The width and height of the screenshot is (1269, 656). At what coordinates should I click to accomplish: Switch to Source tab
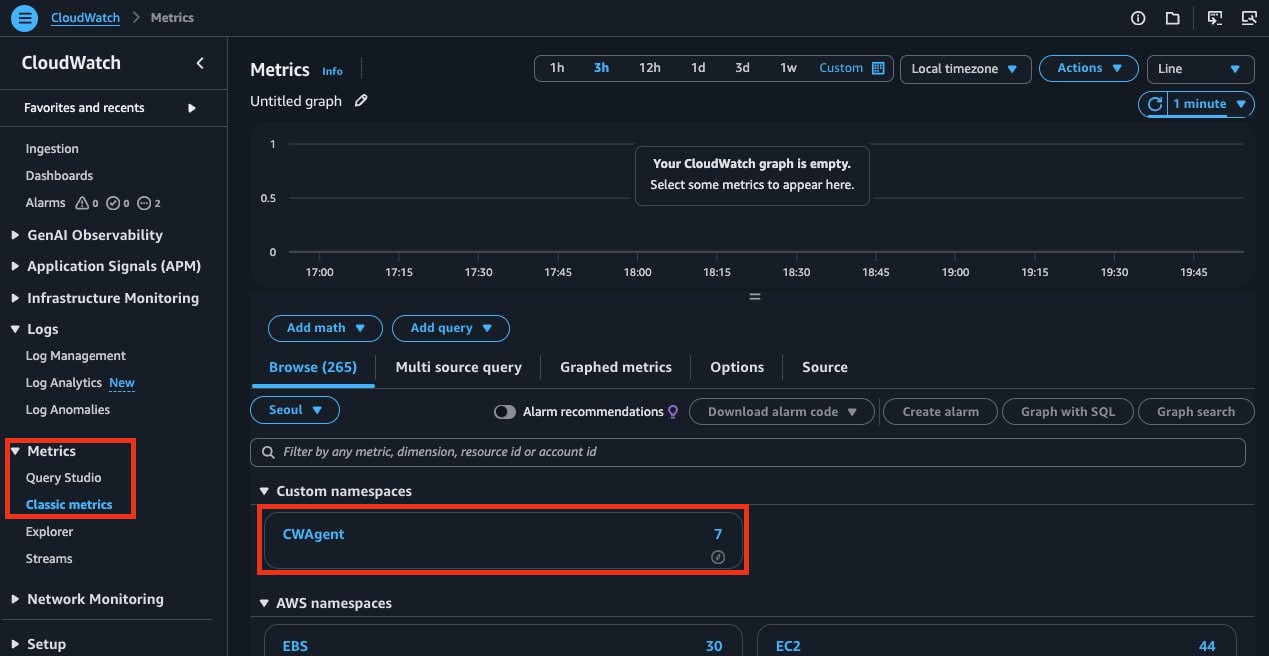pos(825,367)
